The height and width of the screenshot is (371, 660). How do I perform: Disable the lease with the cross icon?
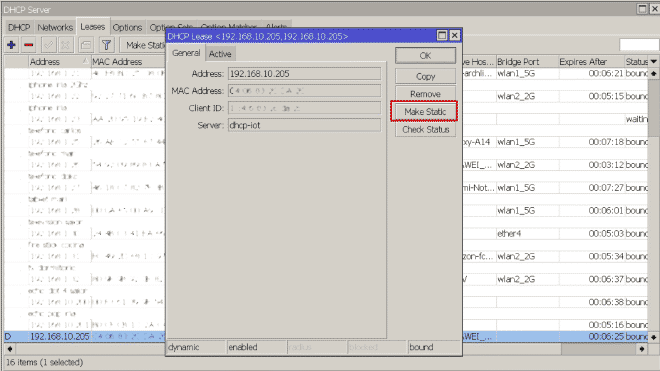pos(65,45)
